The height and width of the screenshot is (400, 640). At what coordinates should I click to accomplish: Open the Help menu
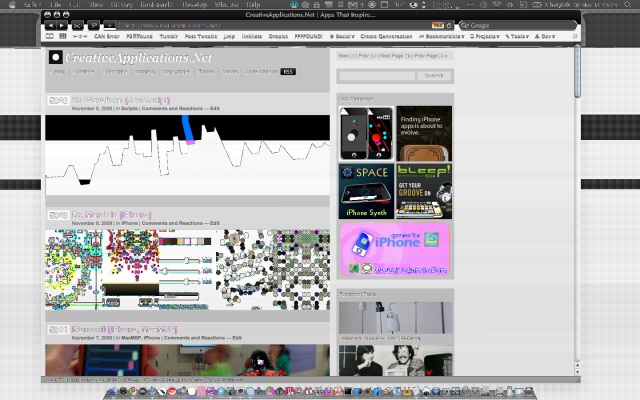[253, 4]
